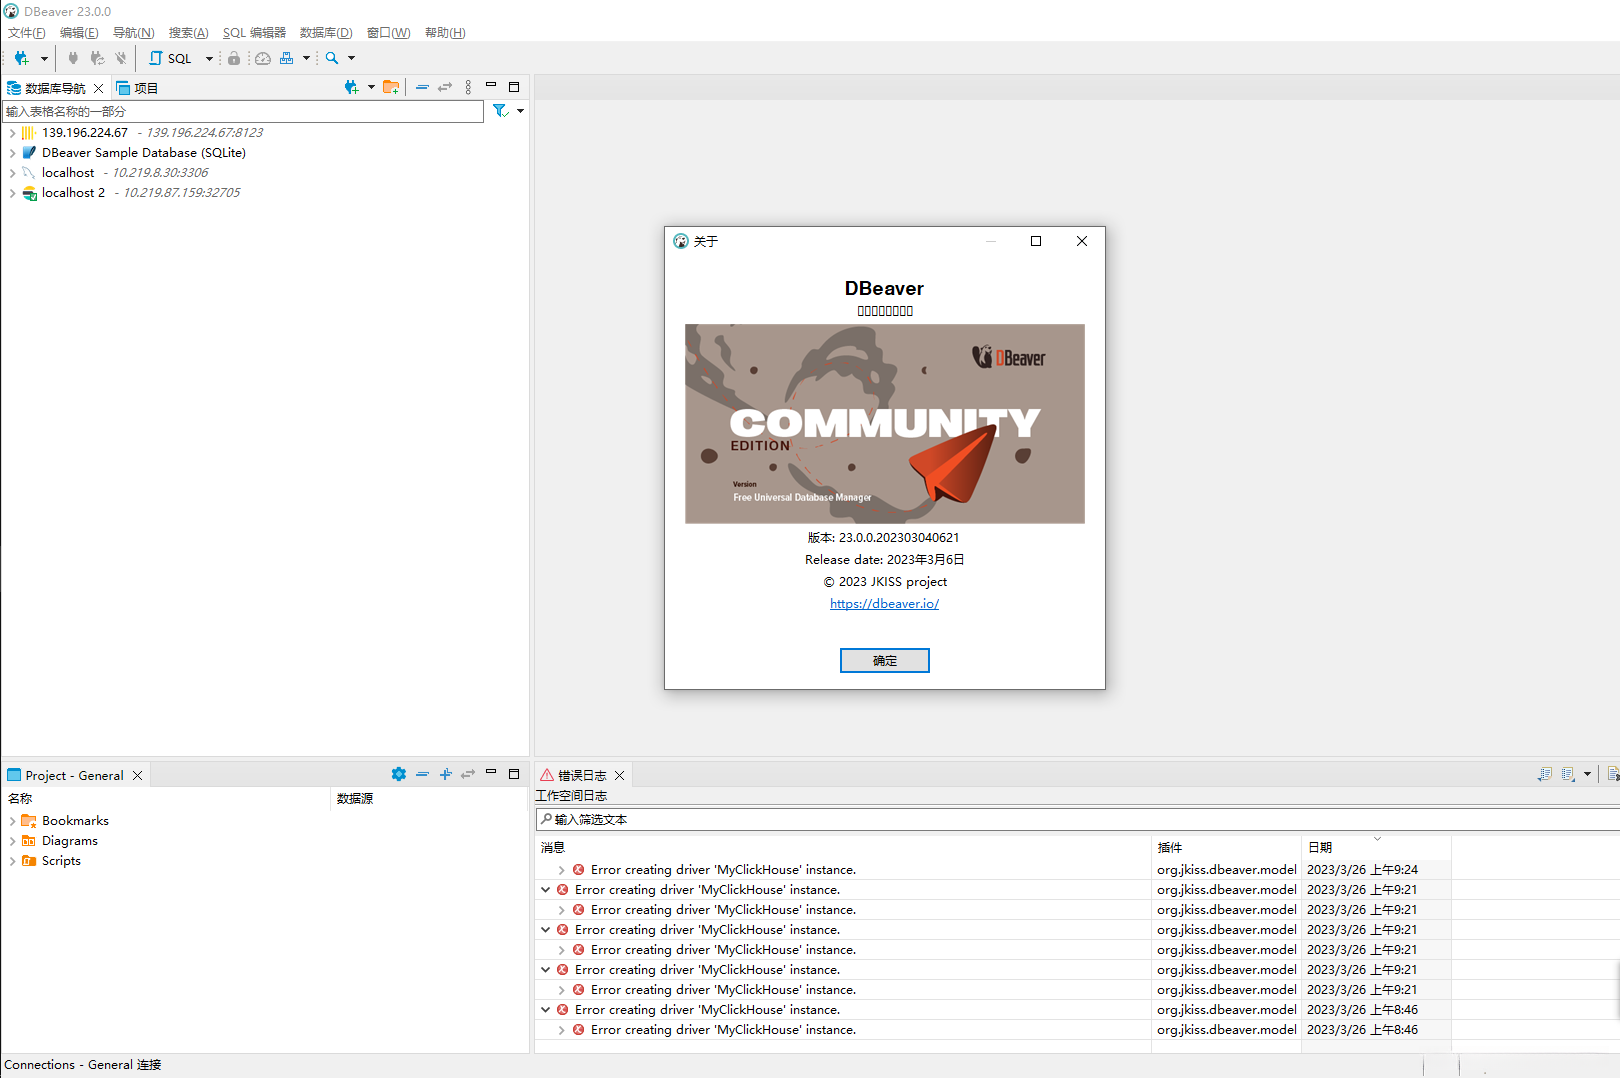Create new folder in database navigator panel
Screen dimensions: 1620x1078
coord(391,87)
